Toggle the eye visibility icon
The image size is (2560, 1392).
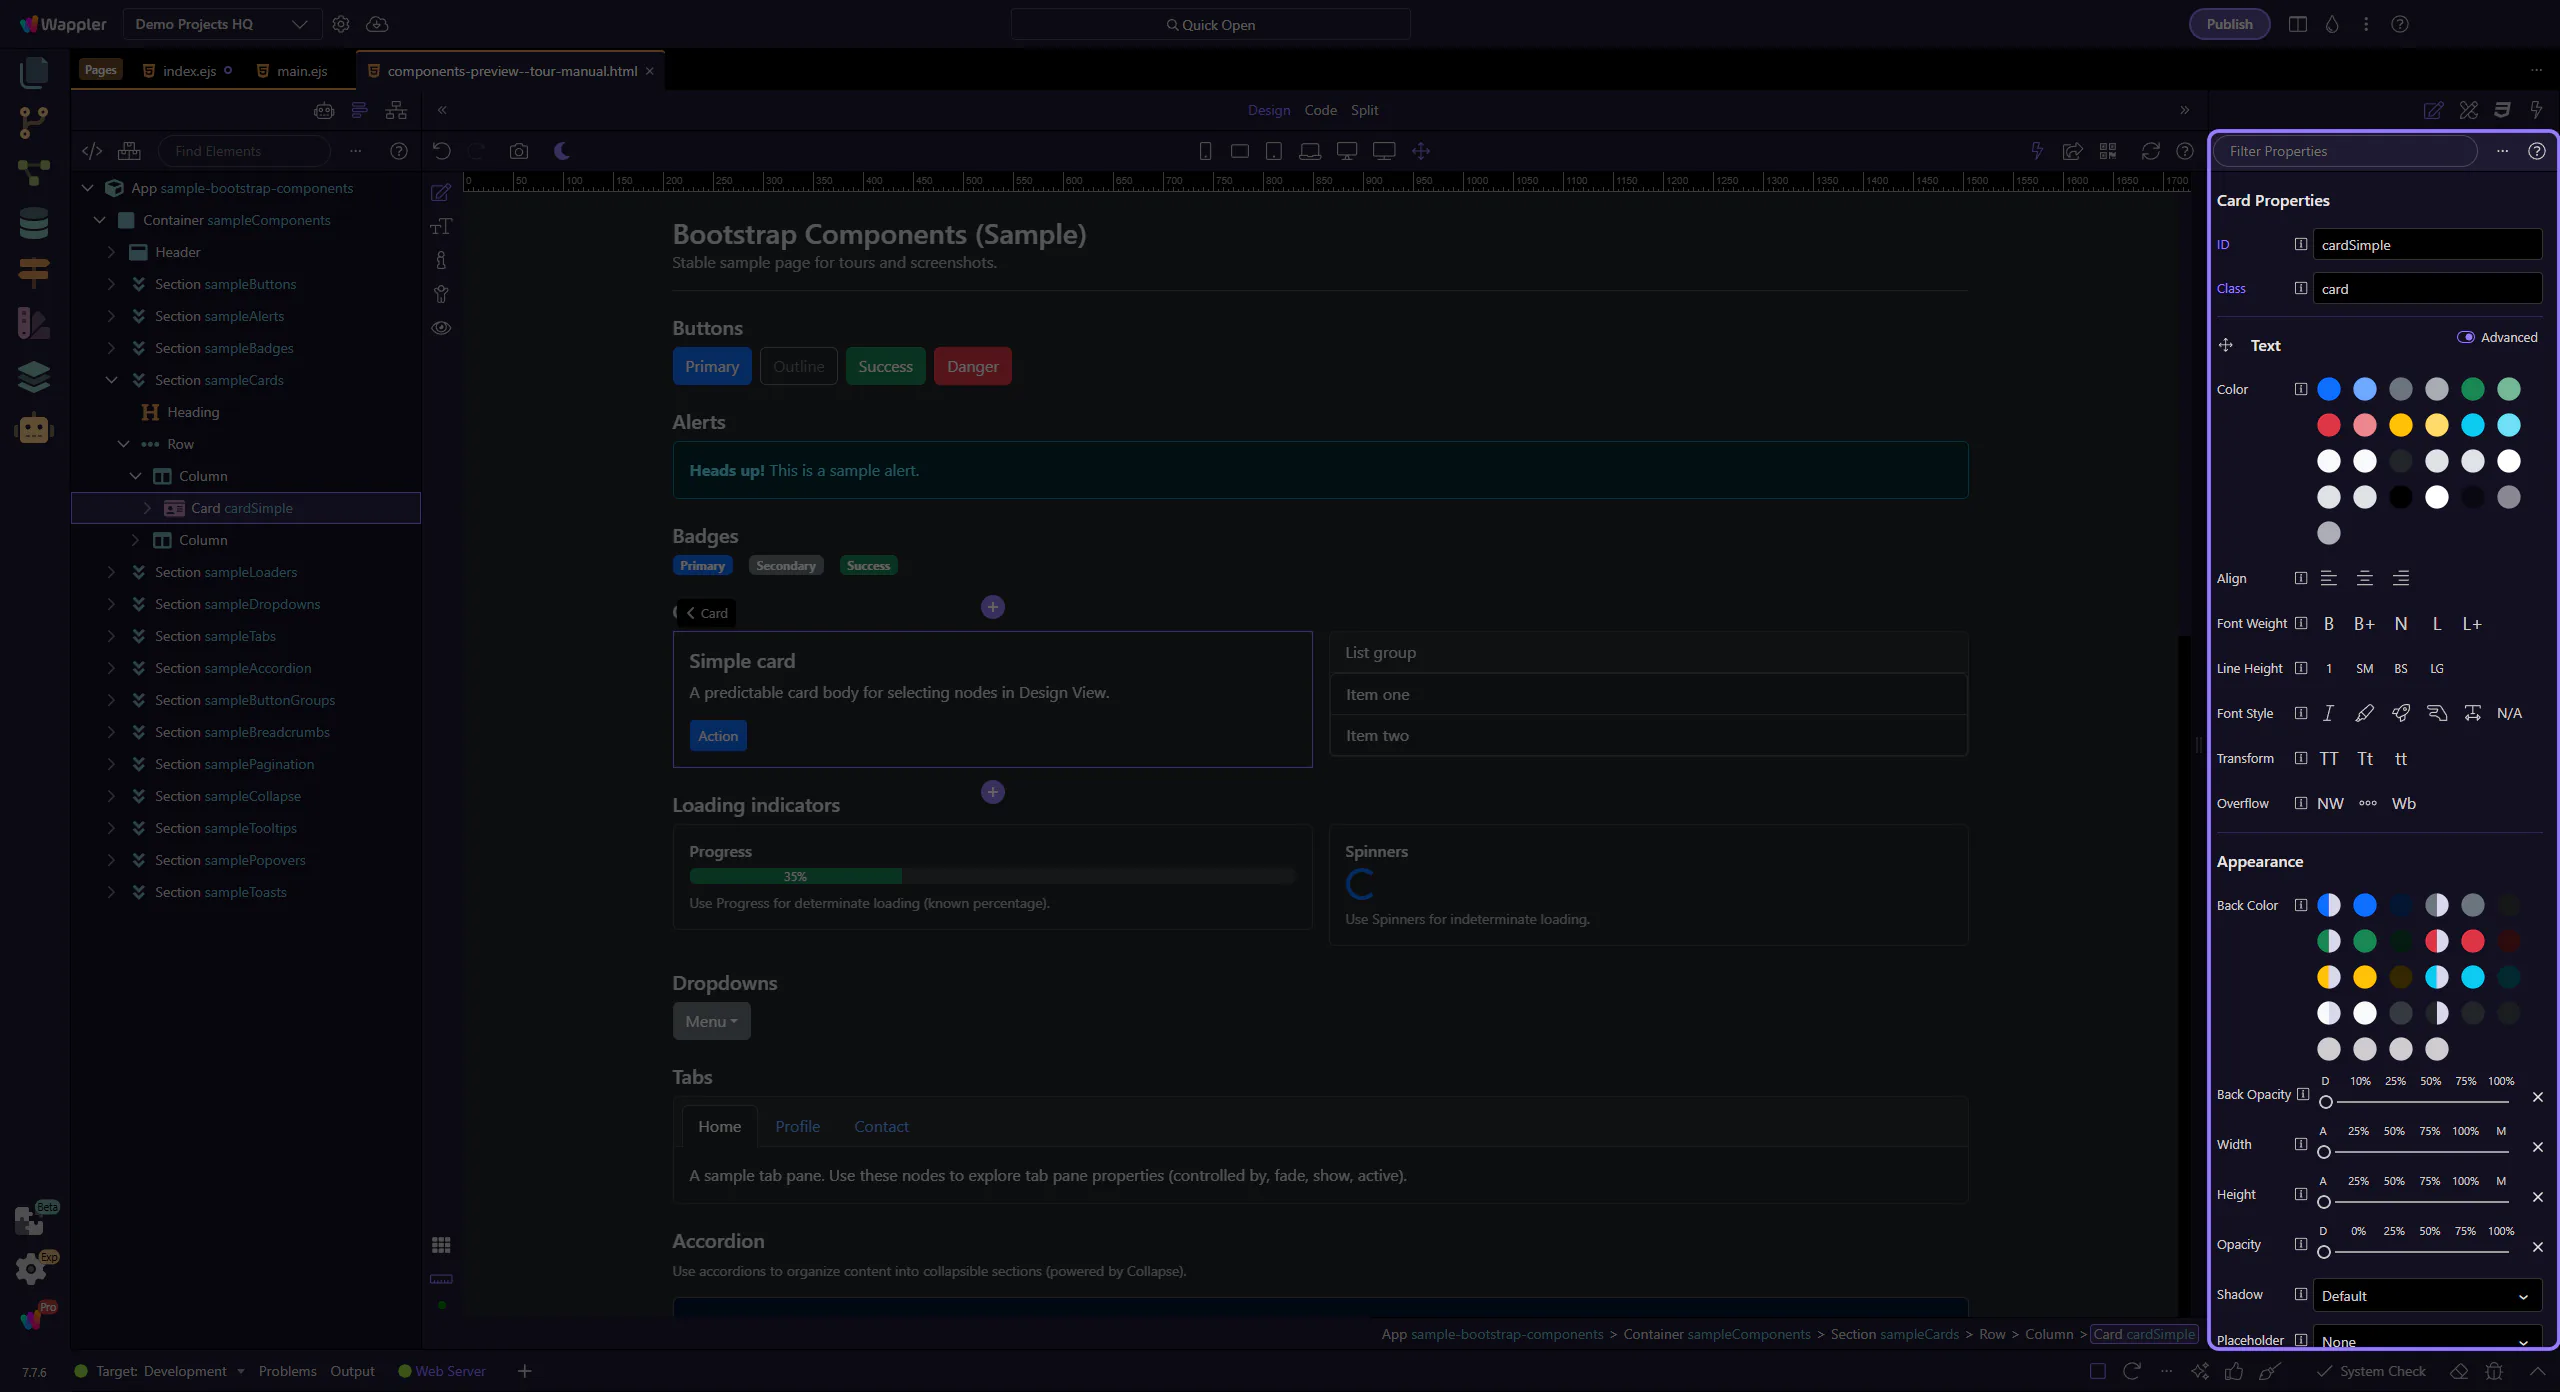(x=441, y=328)
